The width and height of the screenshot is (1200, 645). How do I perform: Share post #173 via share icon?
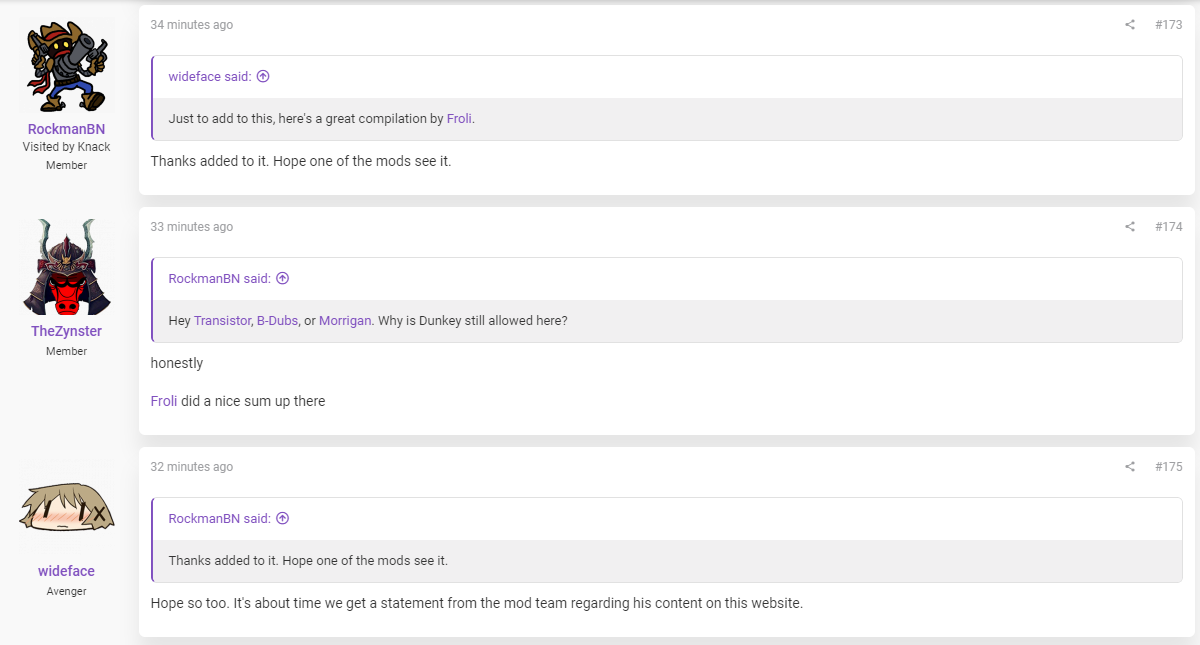click(1130, 25)
